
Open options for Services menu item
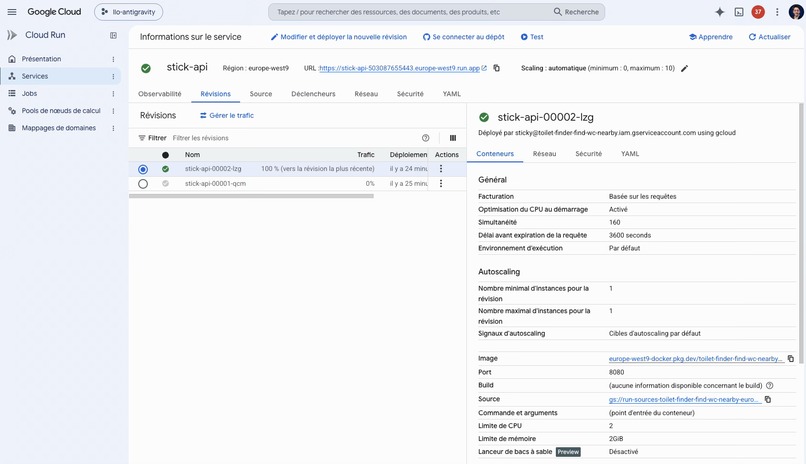point(113,76)
